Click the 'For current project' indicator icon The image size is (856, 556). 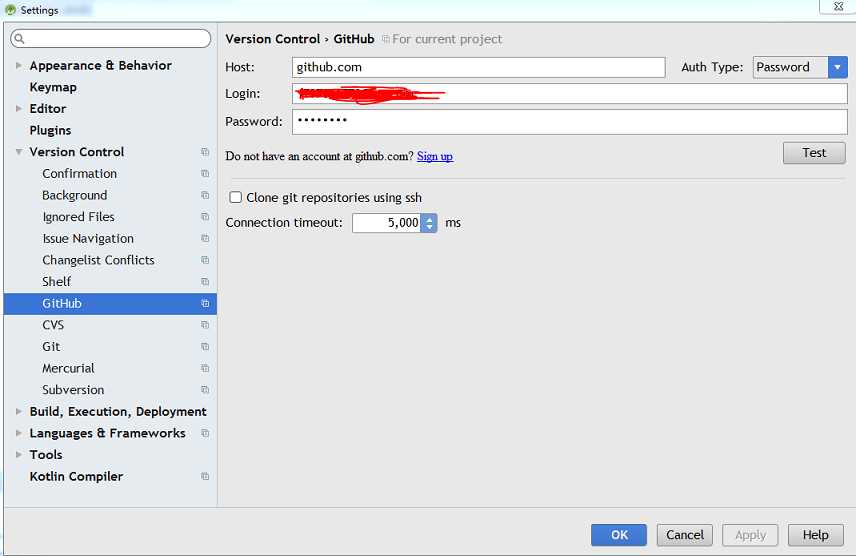point(386,39)
